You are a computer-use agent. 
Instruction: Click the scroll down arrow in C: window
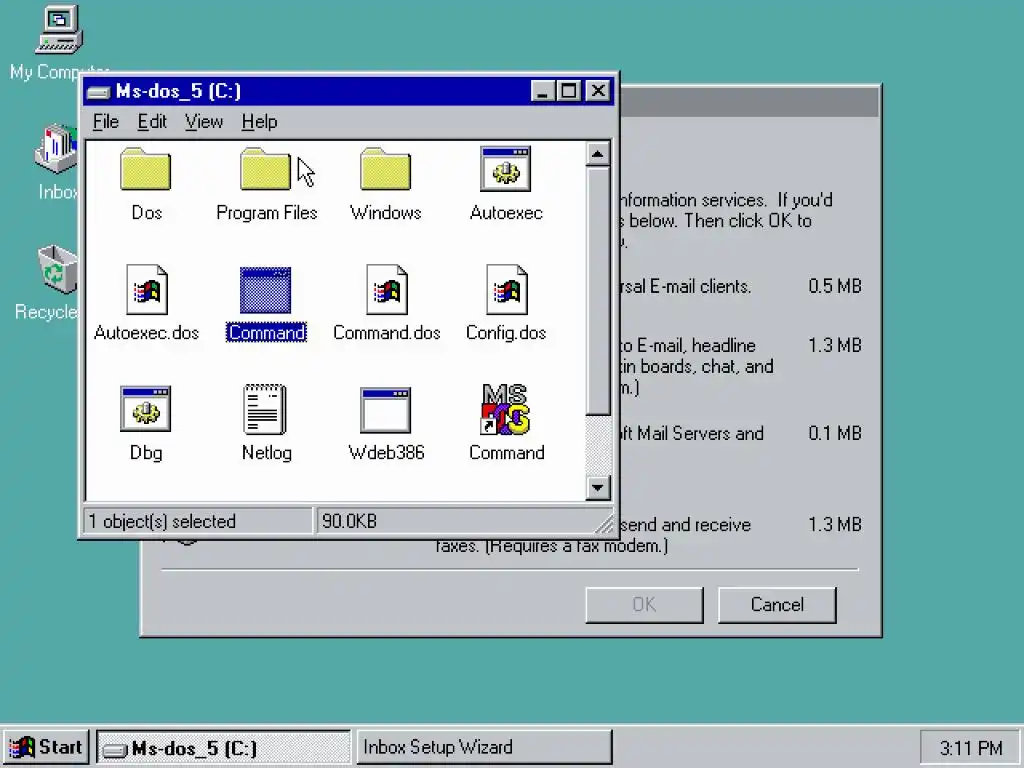point(598,487)
